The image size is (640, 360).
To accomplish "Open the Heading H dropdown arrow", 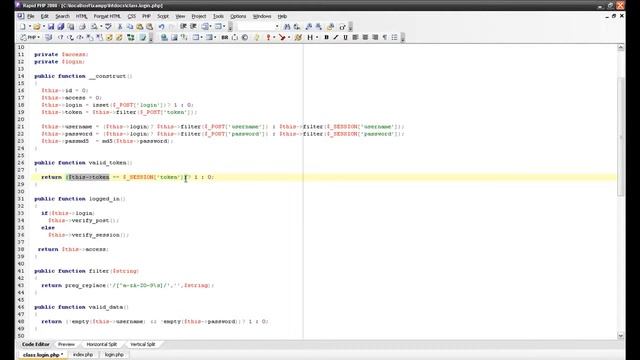I will 317,38.
